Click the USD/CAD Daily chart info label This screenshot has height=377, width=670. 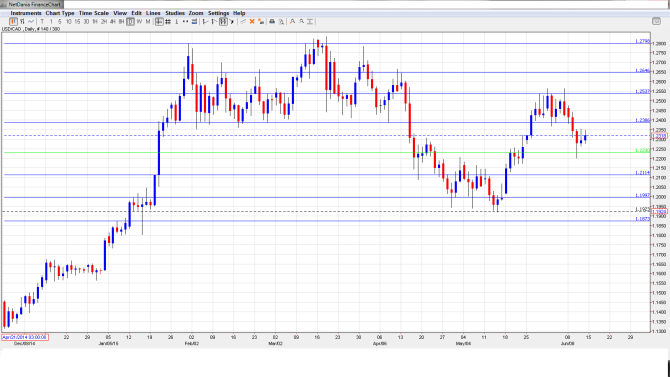[x=31, y=29]
